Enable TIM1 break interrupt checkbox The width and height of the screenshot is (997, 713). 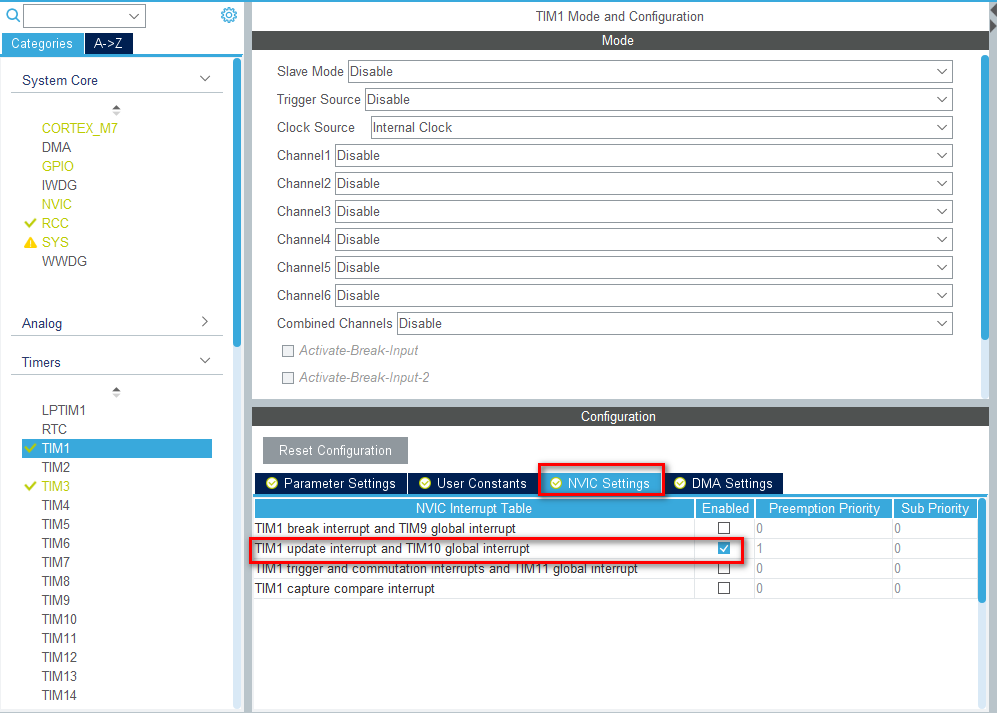pos(724,528)
